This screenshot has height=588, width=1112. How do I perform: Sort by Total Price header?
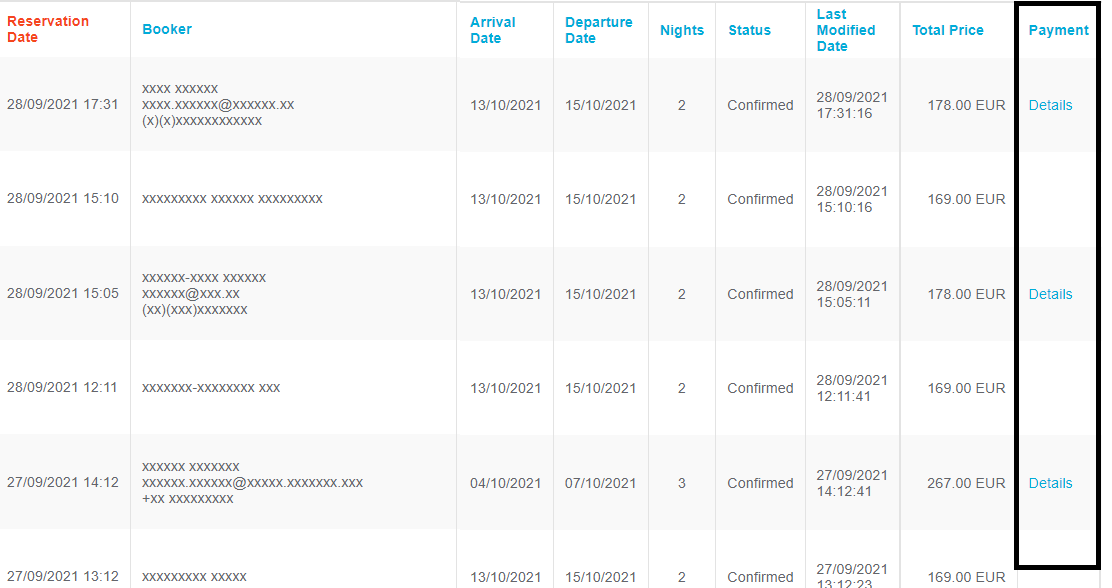[x=947, y=30]
